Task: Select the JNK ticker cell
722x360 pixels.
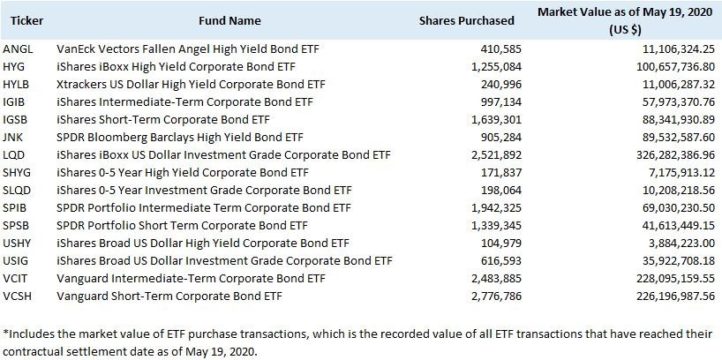Action: click(13, 137)
